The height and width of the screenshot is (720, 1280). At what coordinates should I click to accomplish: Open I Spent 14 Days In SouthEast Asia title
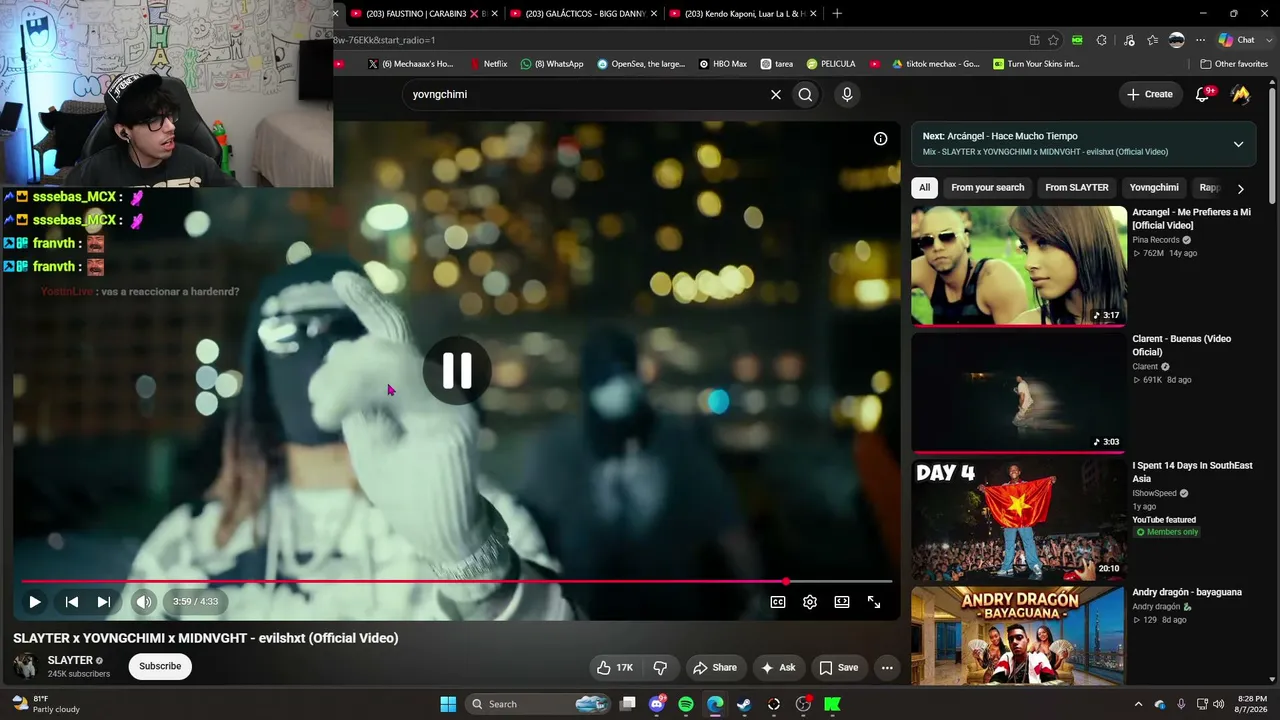coord(1192,472)
